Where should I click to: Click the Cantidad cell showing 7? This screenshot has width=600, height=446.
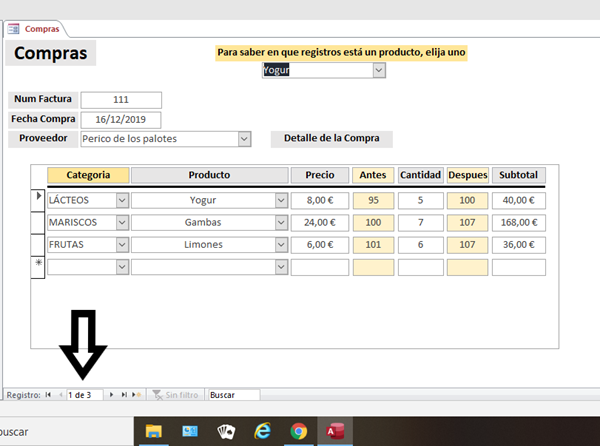coord(421,223)
